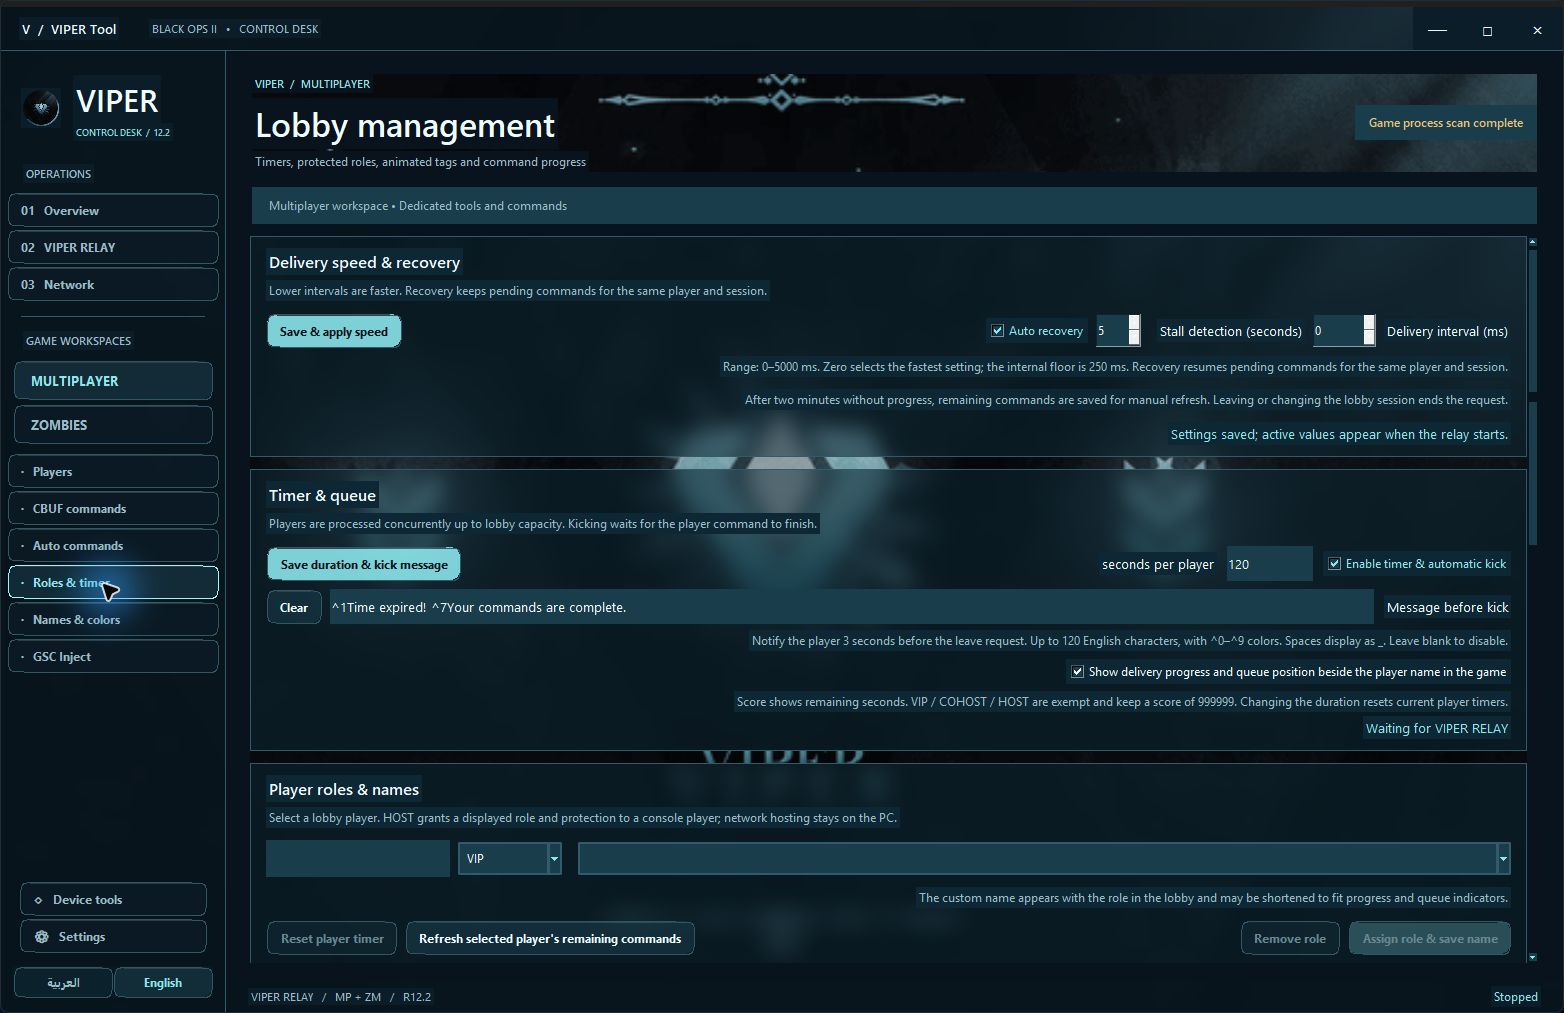Click the Message before kick text field
This screenshot has height=1013, width=1564.
852,607
